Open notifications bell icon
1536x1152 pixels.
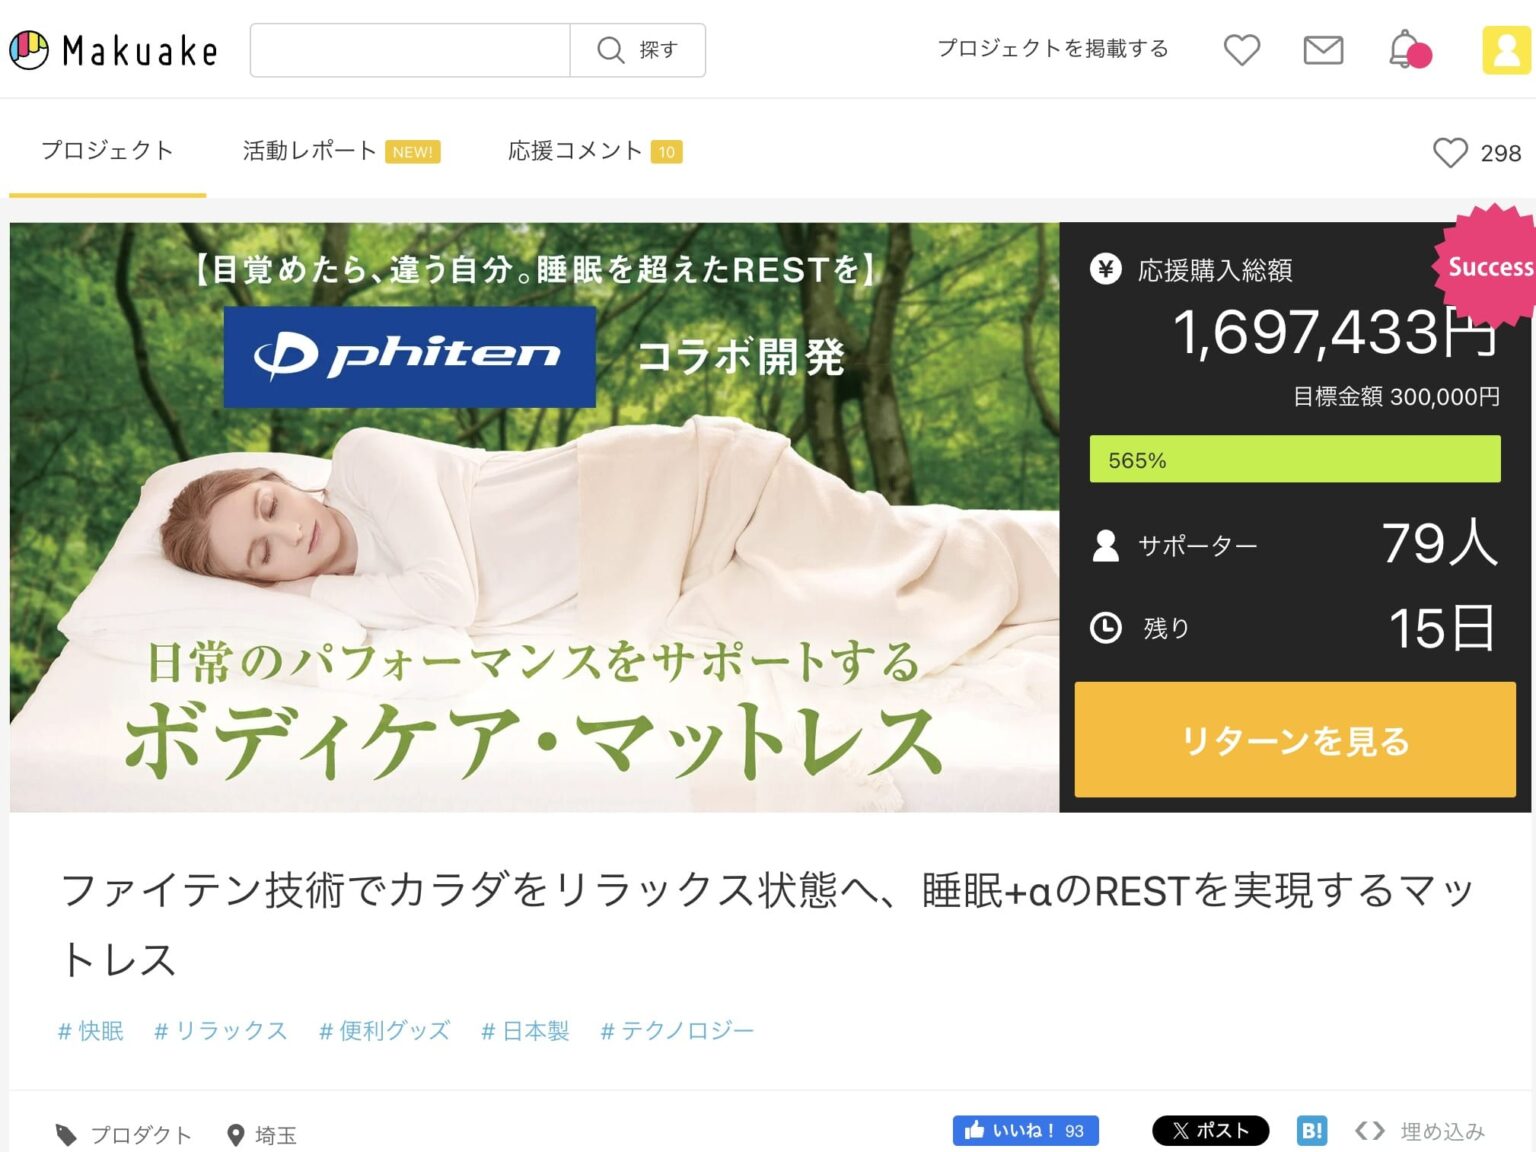(x=1408, y=50)
